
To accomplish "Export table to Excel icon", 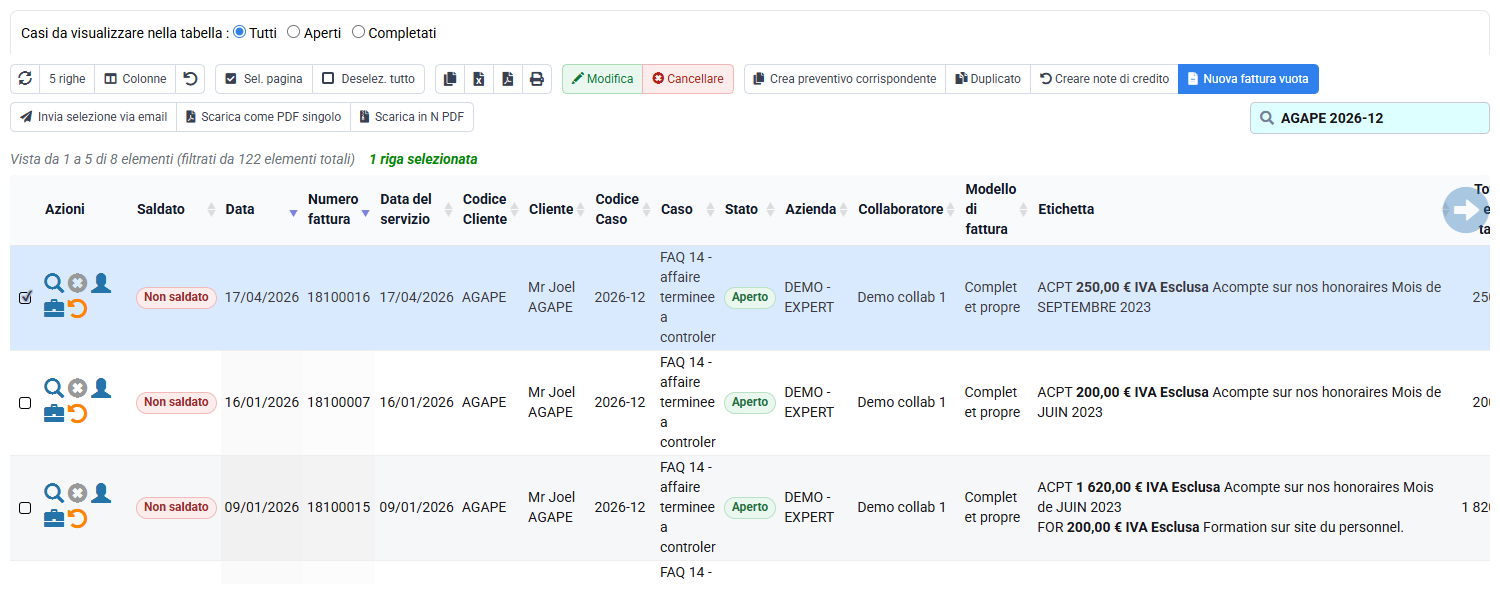I will [x=479, y=79].
